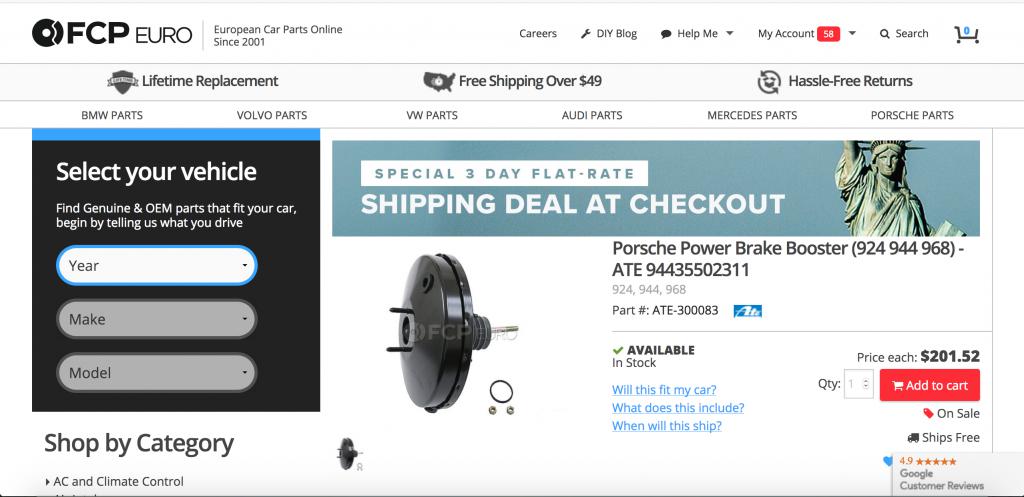Open the BMW PARTS menu
1024x497 pixels.
112,116
